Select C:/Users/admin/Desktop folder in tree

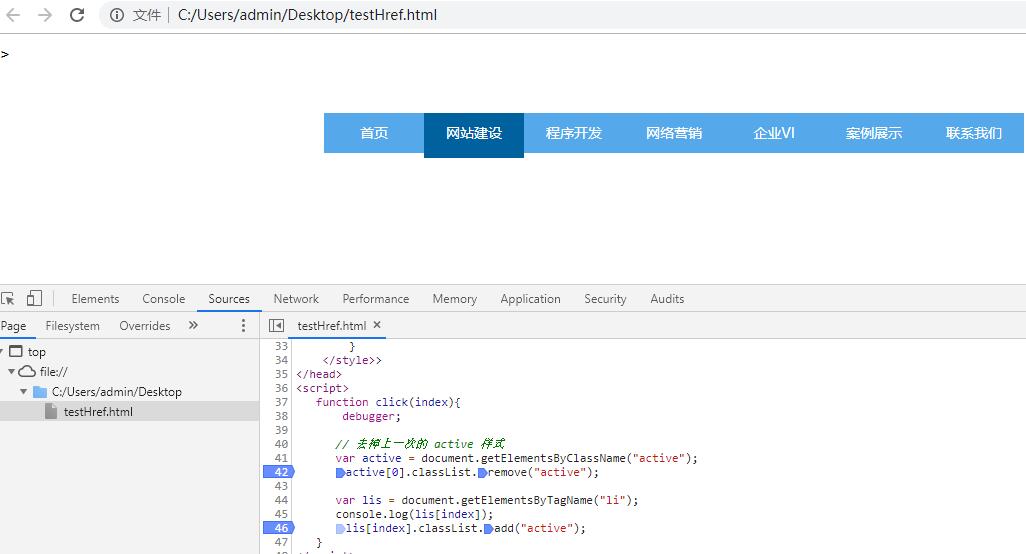click(116, 392)
